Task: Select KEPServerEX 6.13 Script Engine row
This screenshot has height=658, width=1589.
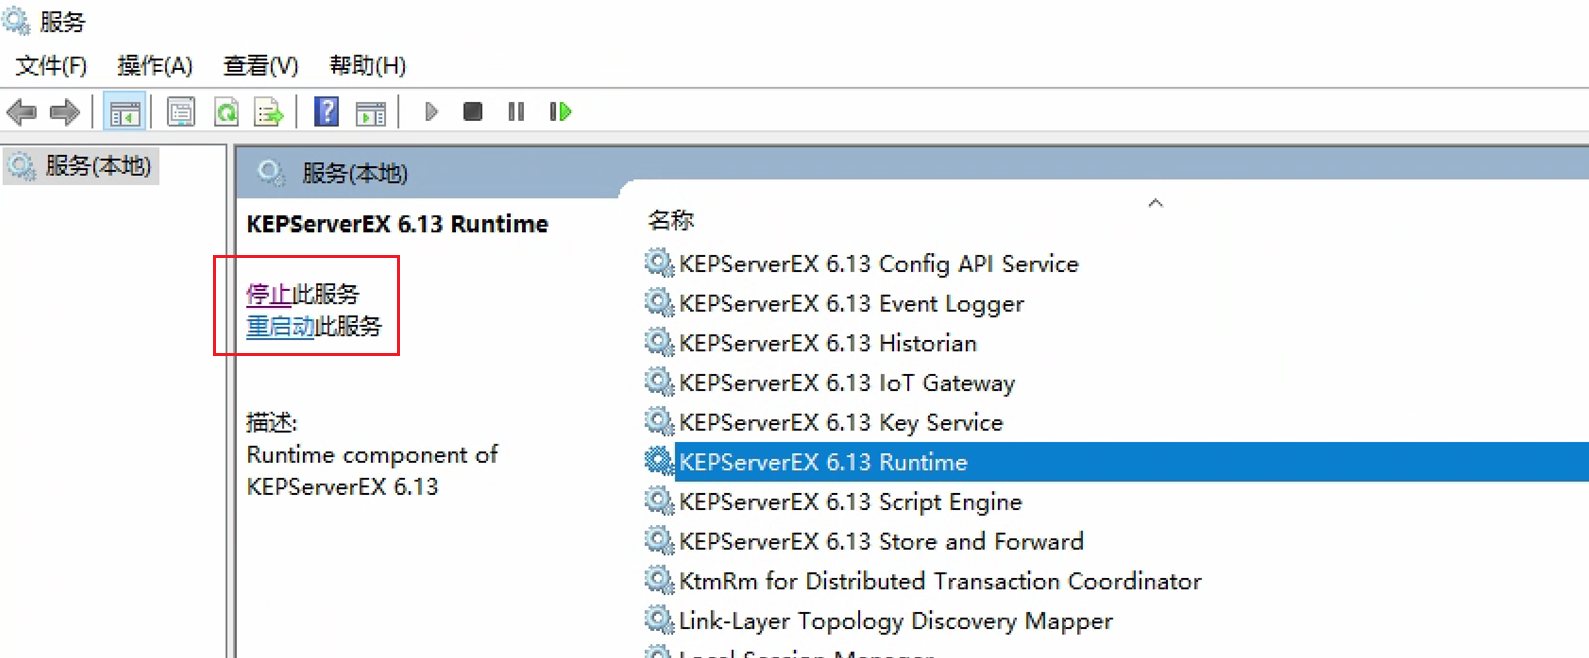Action: [1115, 502]
